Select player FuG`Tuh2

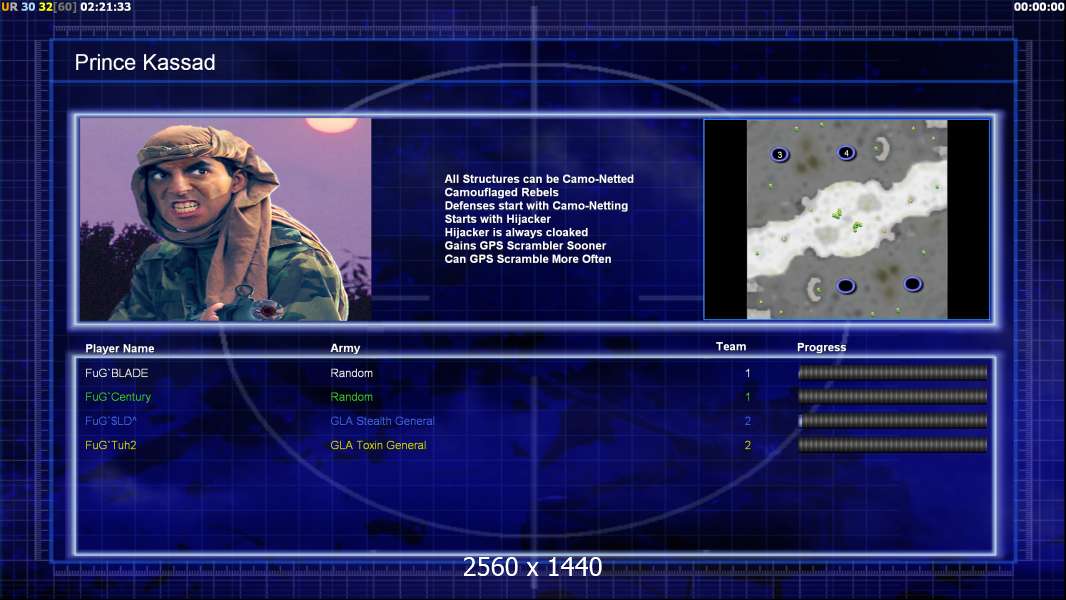[x=111, y=445]
